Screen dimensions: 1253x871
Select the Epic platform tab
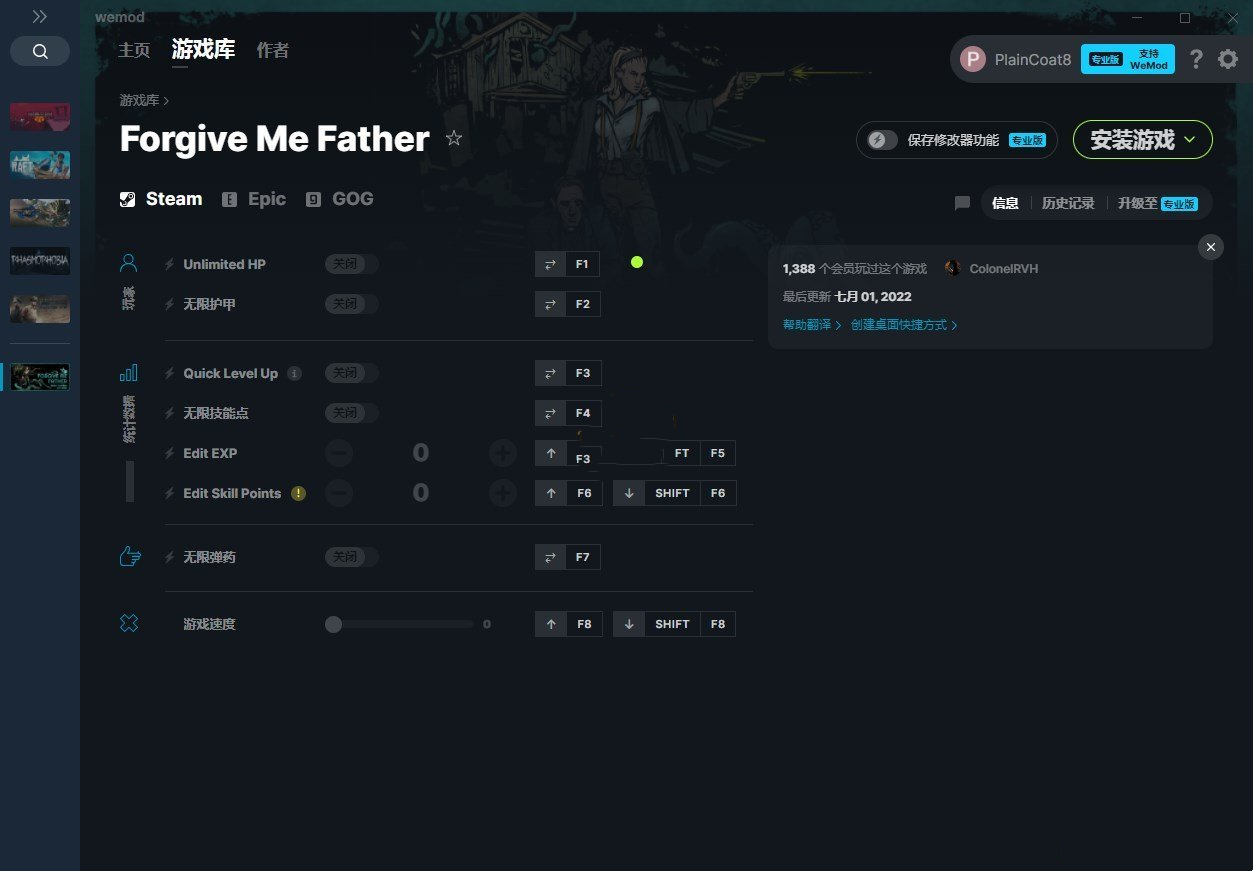254,199
